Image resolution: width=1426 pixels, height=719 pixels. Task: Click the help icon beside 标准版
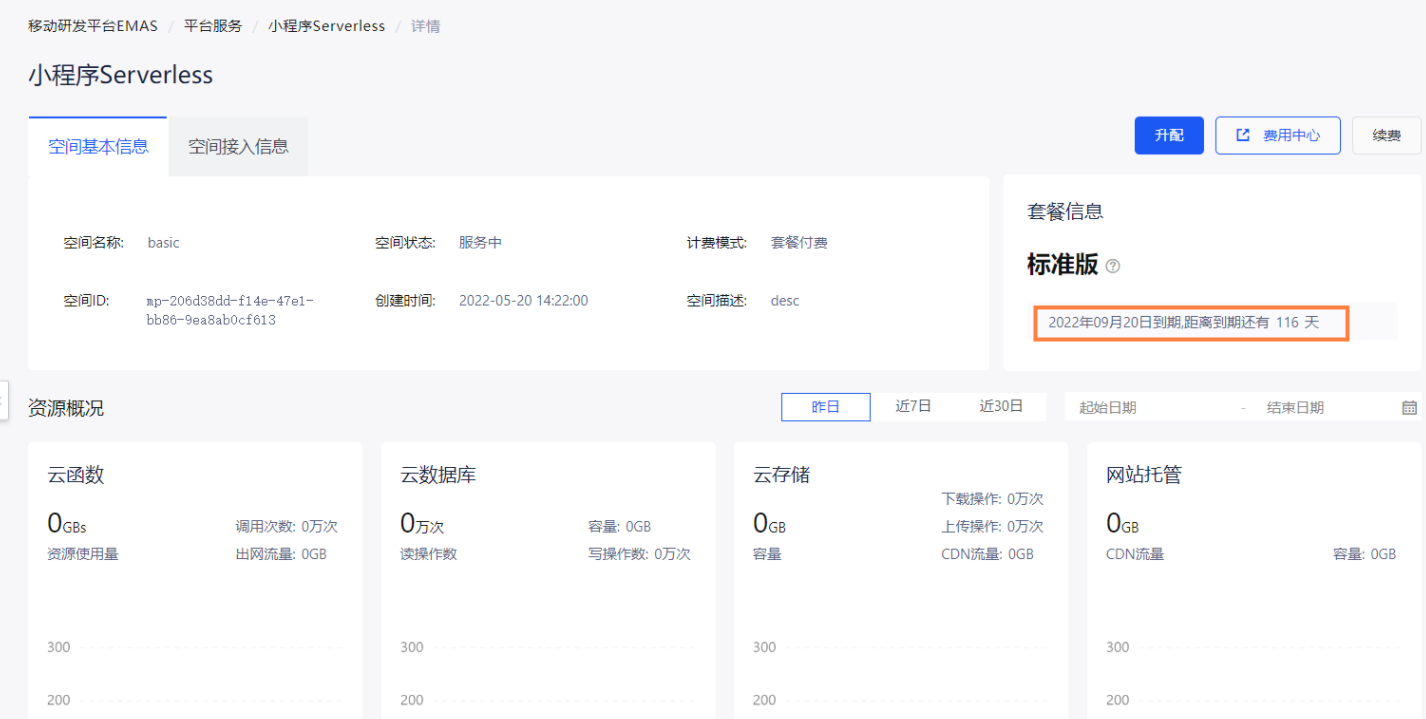1113,266
